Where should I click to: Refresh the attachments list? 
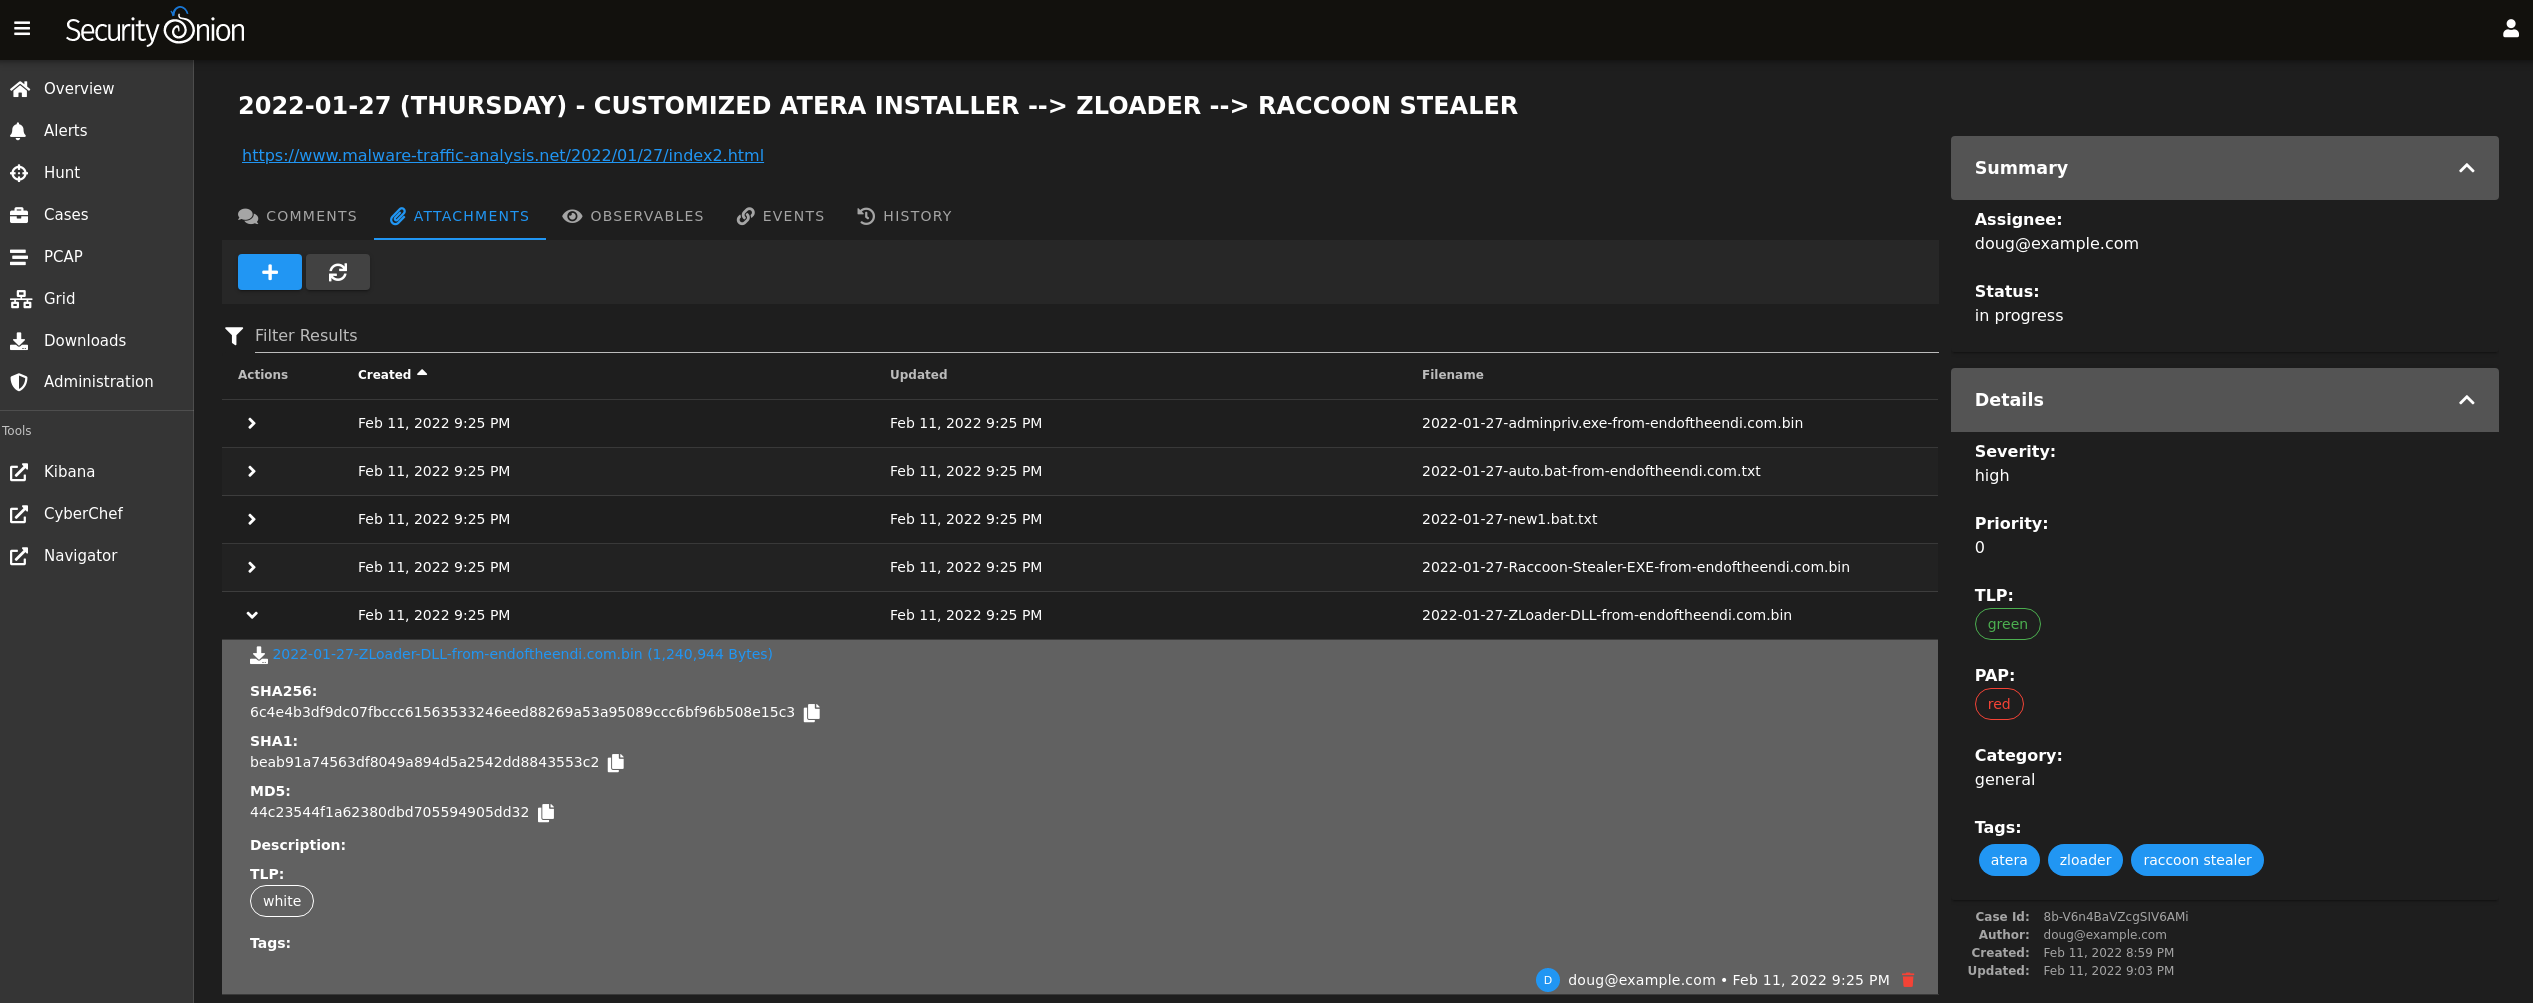pyautogui.click(x=338, y=272)
